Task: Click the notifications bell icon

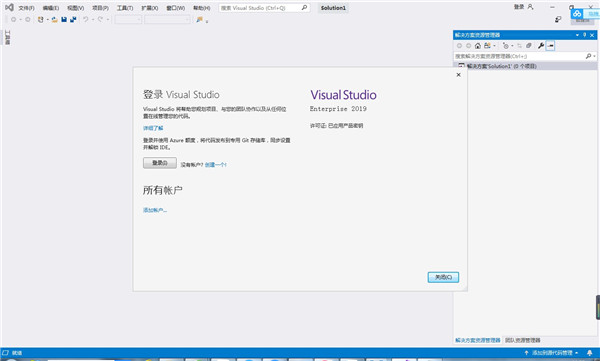Action: tap(590, 353)
